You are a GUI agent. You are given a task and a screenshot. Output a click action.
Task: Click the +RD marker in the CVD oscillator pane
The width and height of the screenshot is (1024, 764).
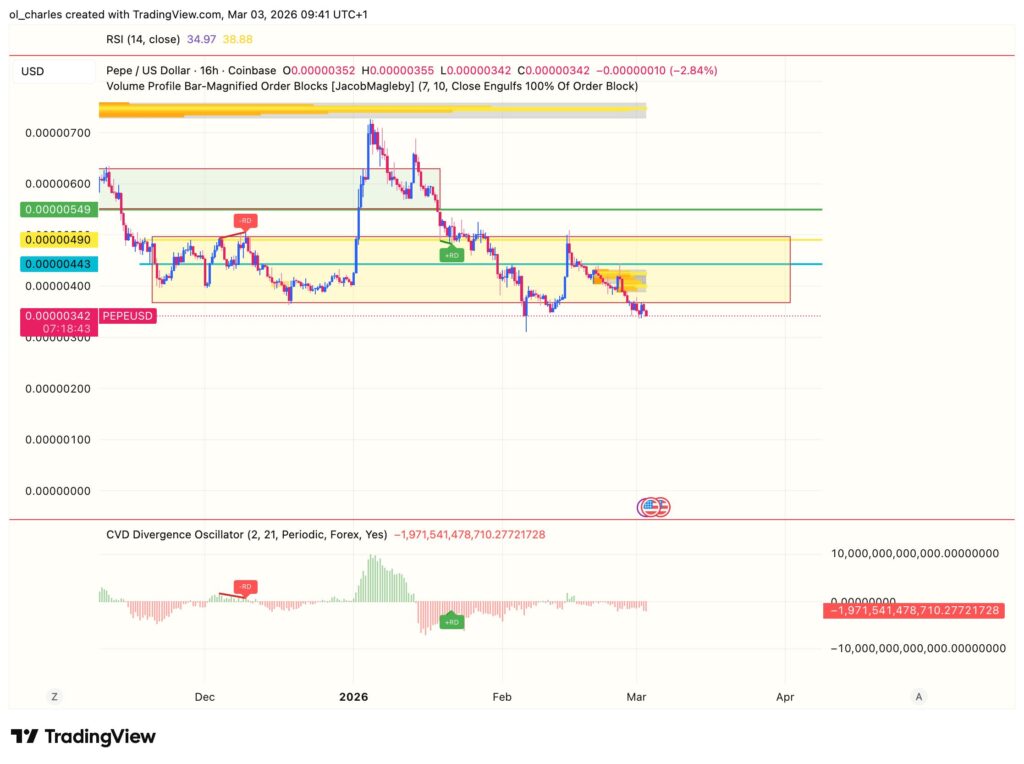click(x=450, y=620)
